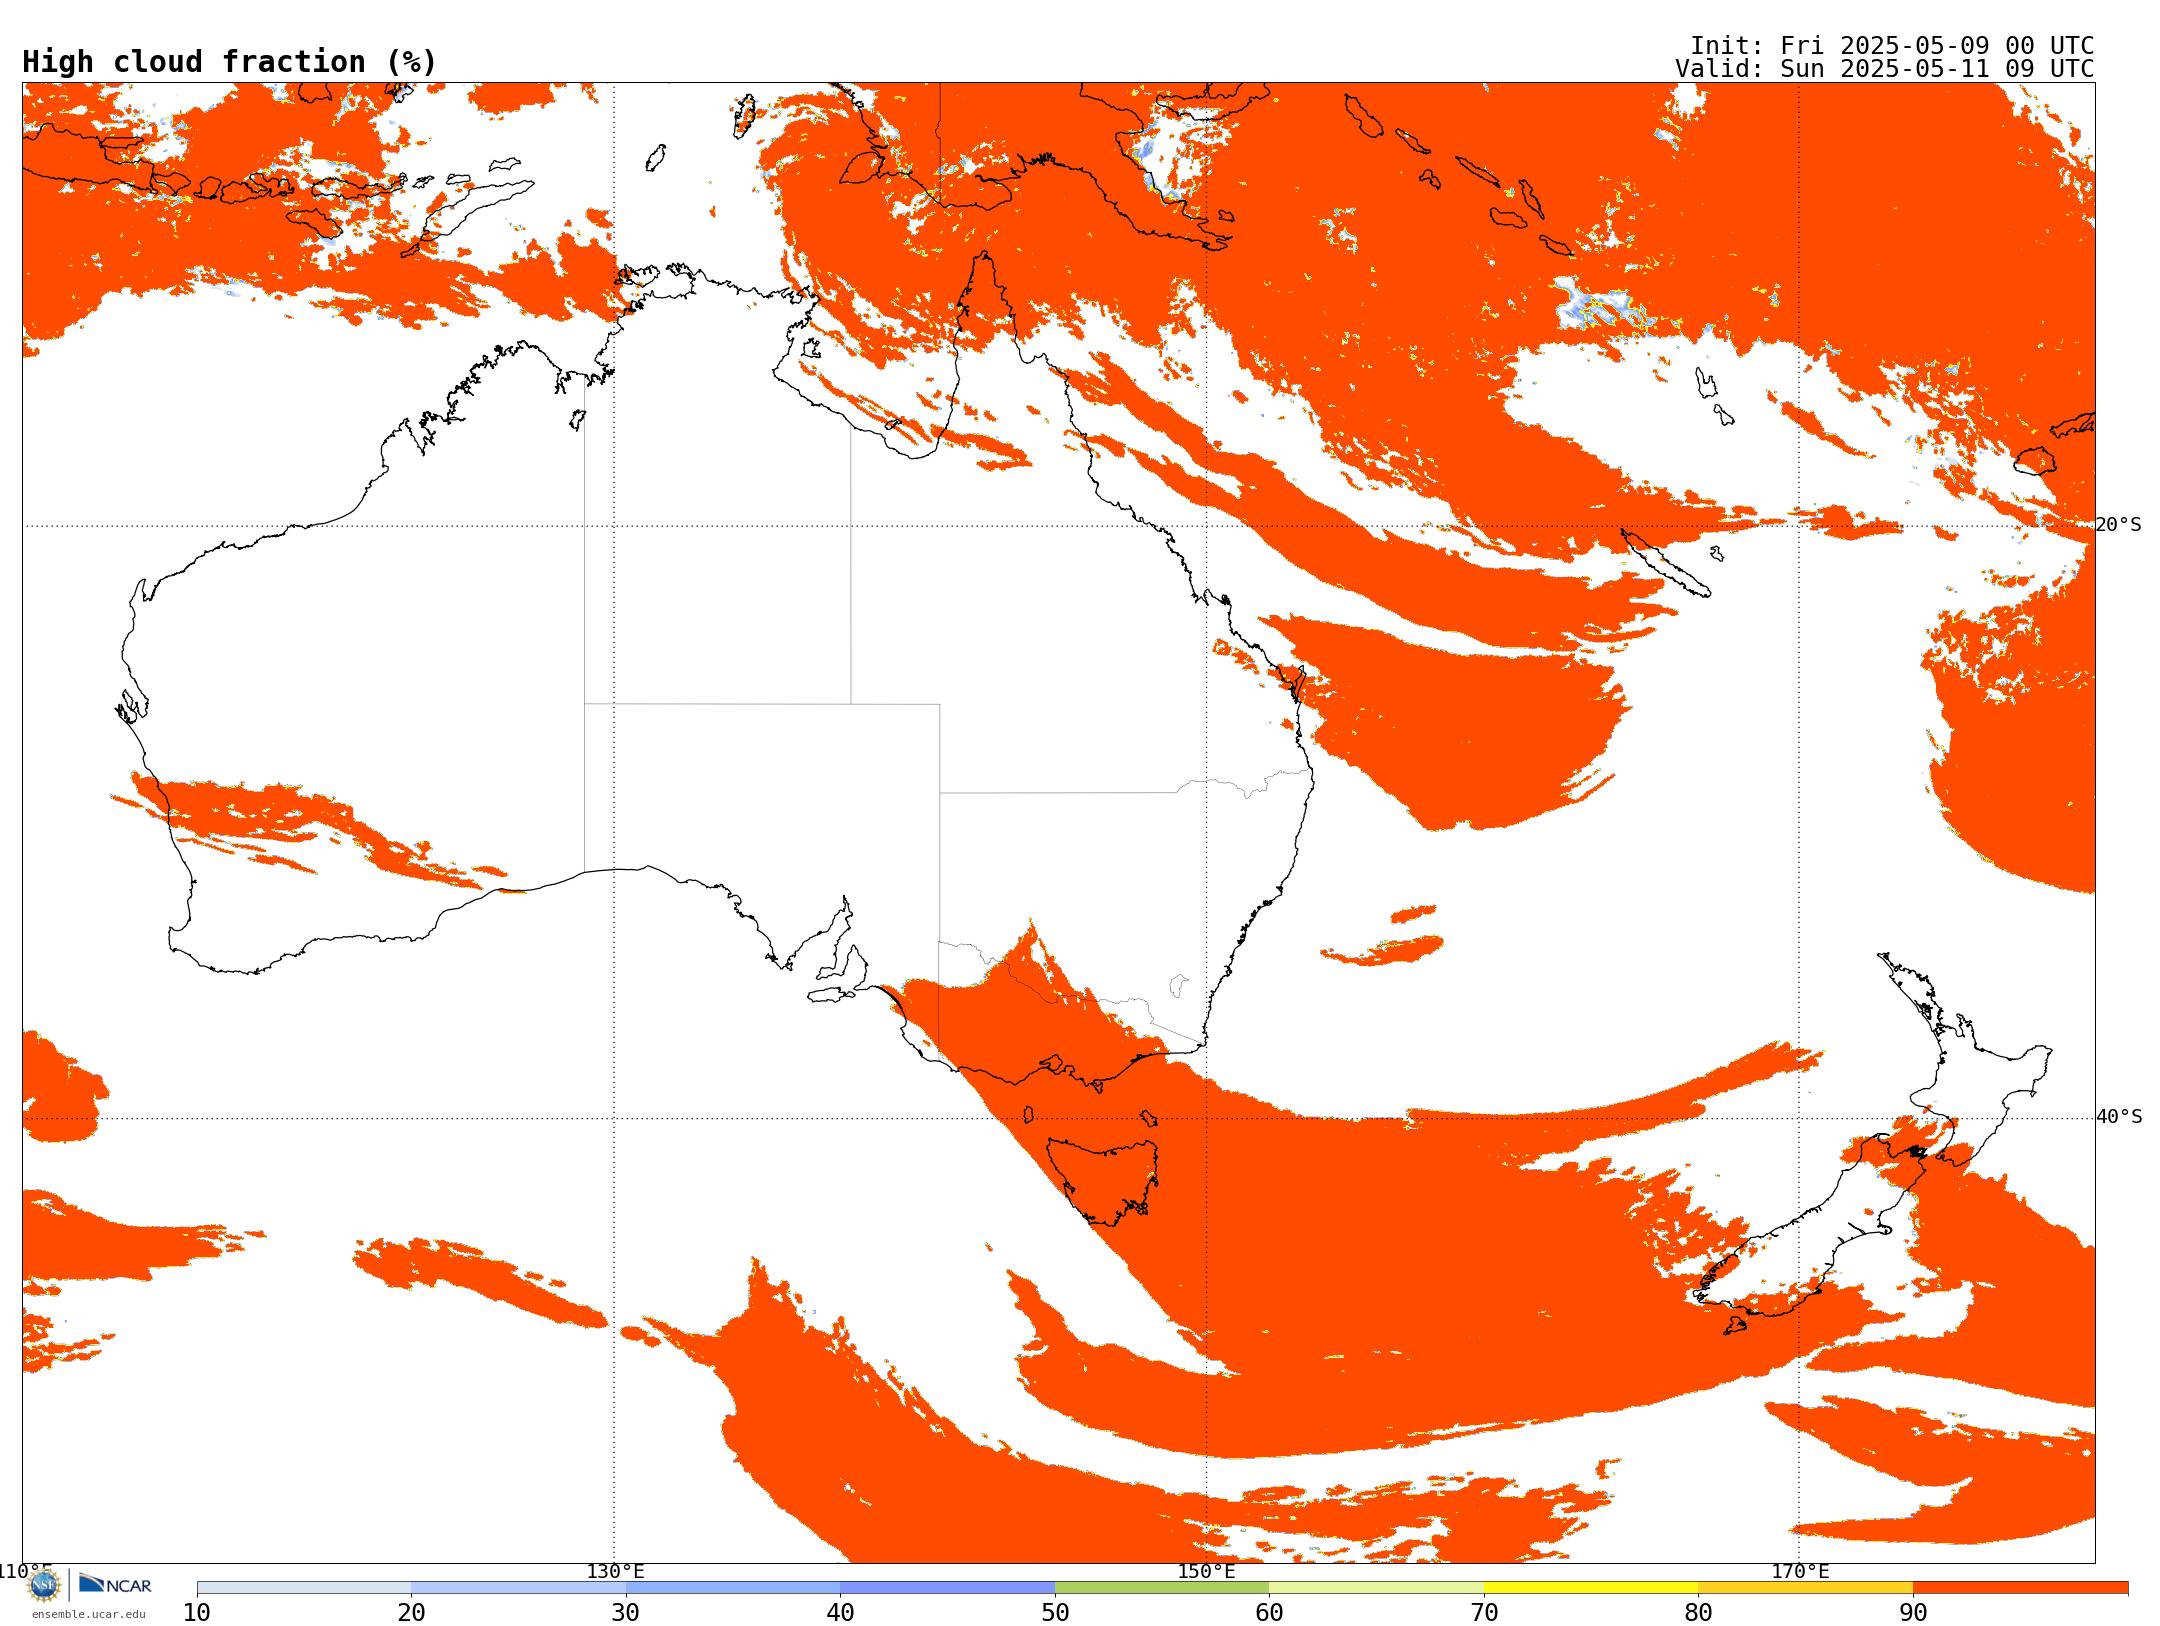This screenshot has width=2160, height=1626.
Task: Open the ensemble.ucar.edu link text
Action: [x=89, y=1614]
